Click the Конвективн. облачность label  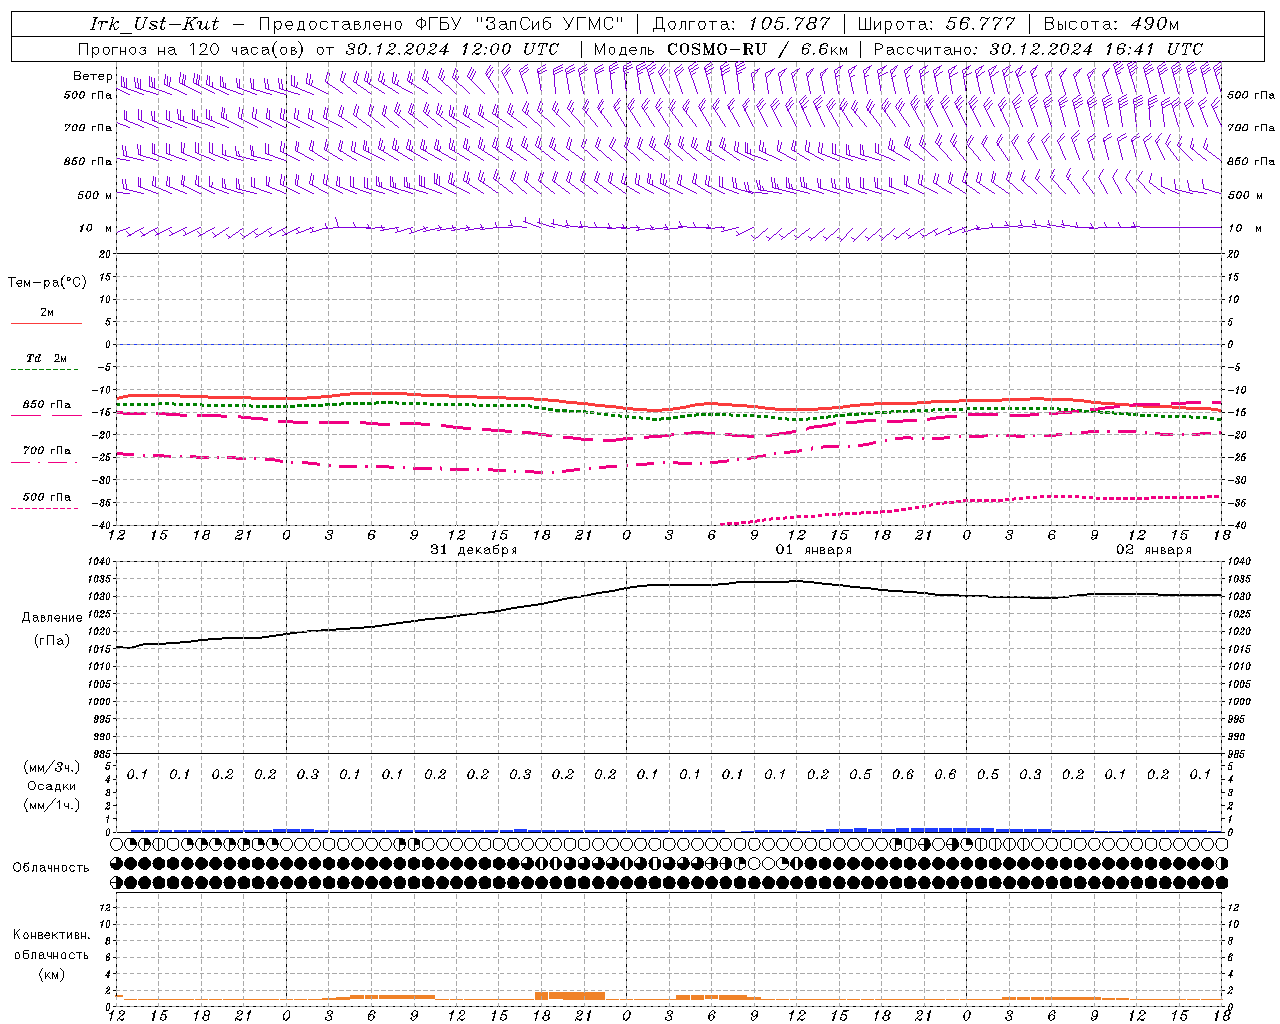[51, 945]
